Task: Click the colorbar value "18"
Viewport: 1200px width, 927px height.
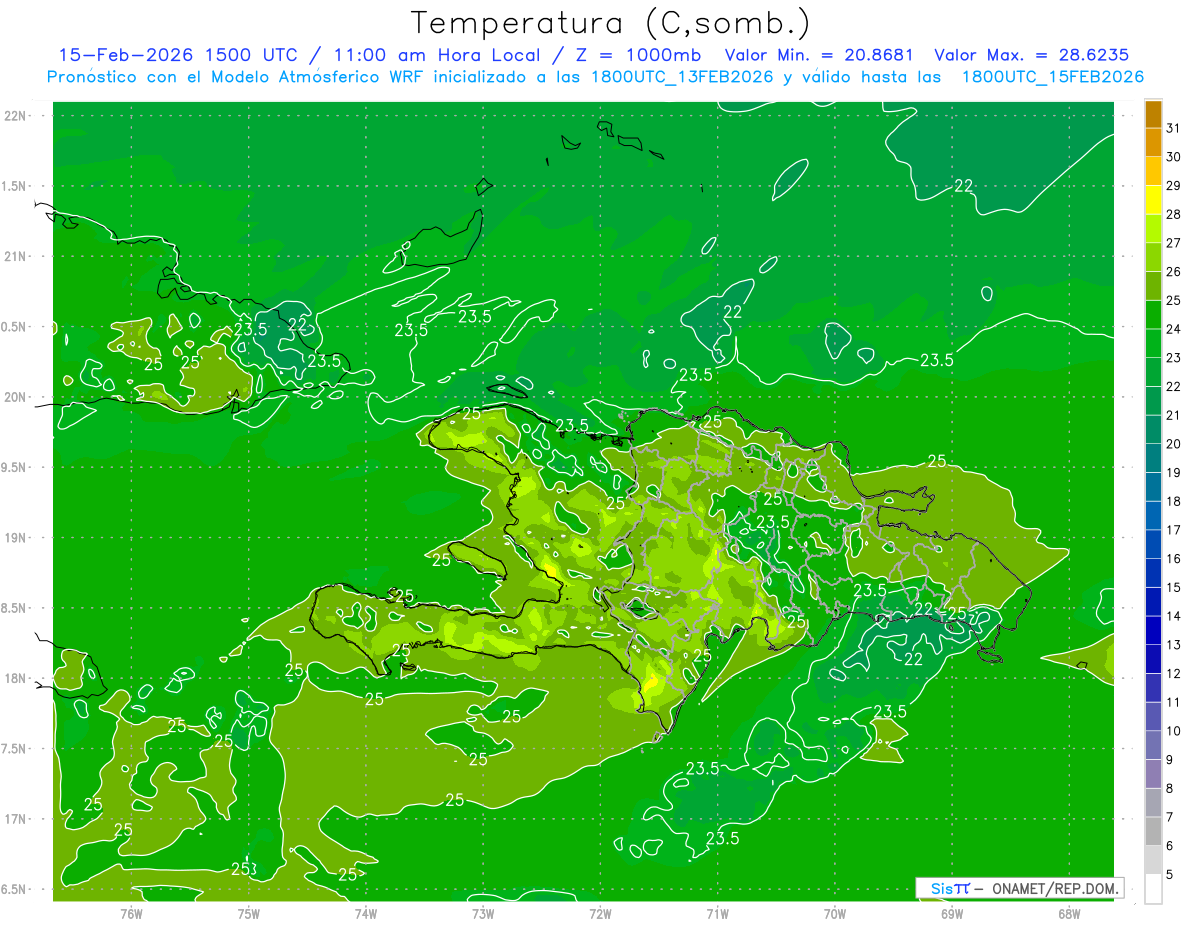Action: coord(1174,501)
